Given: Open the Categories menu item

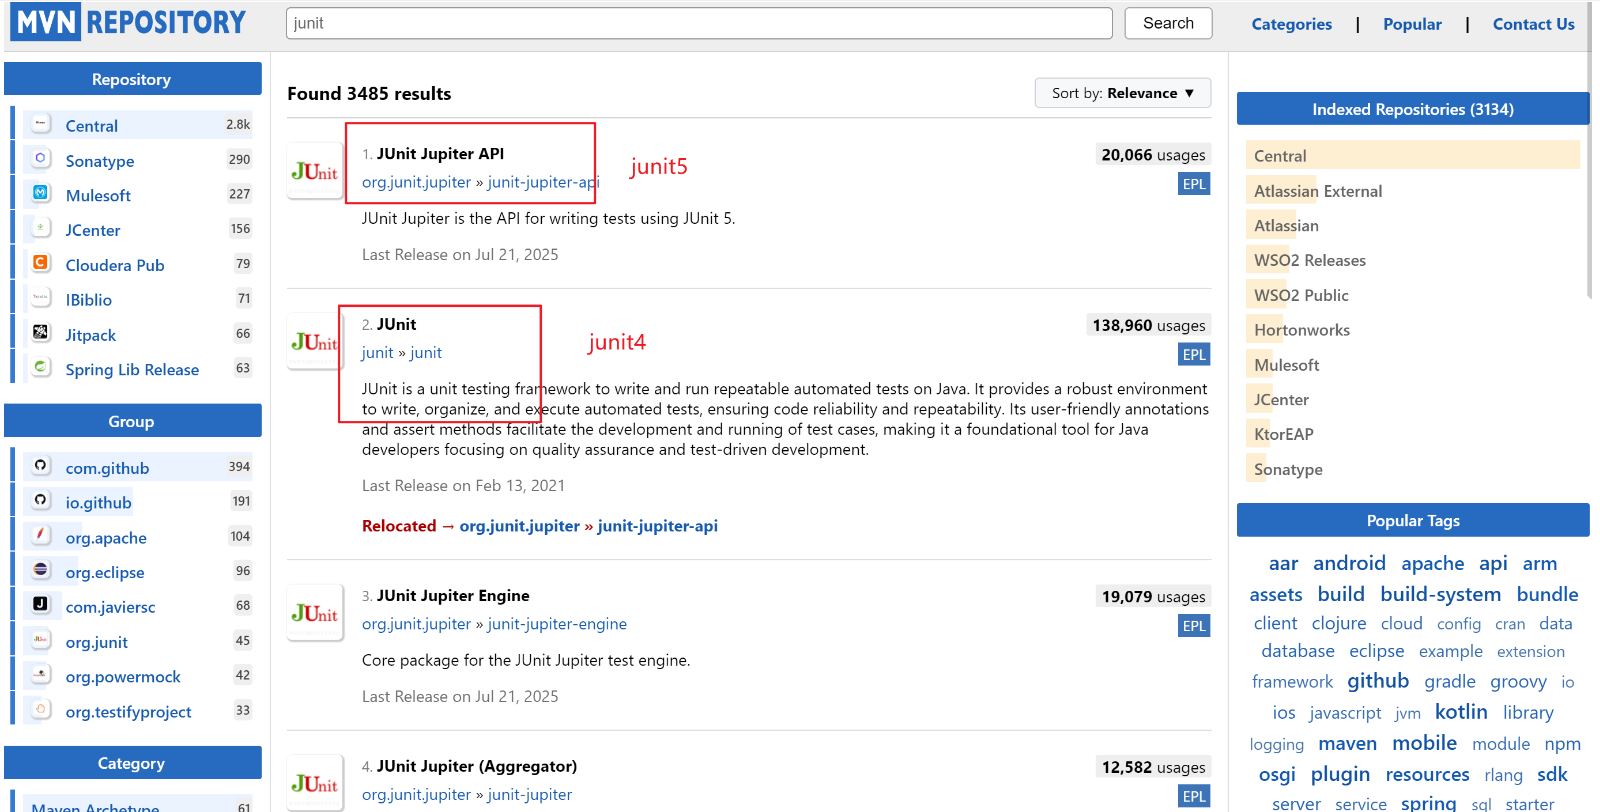Looking at the screenshot, I should click(1291, 24).
